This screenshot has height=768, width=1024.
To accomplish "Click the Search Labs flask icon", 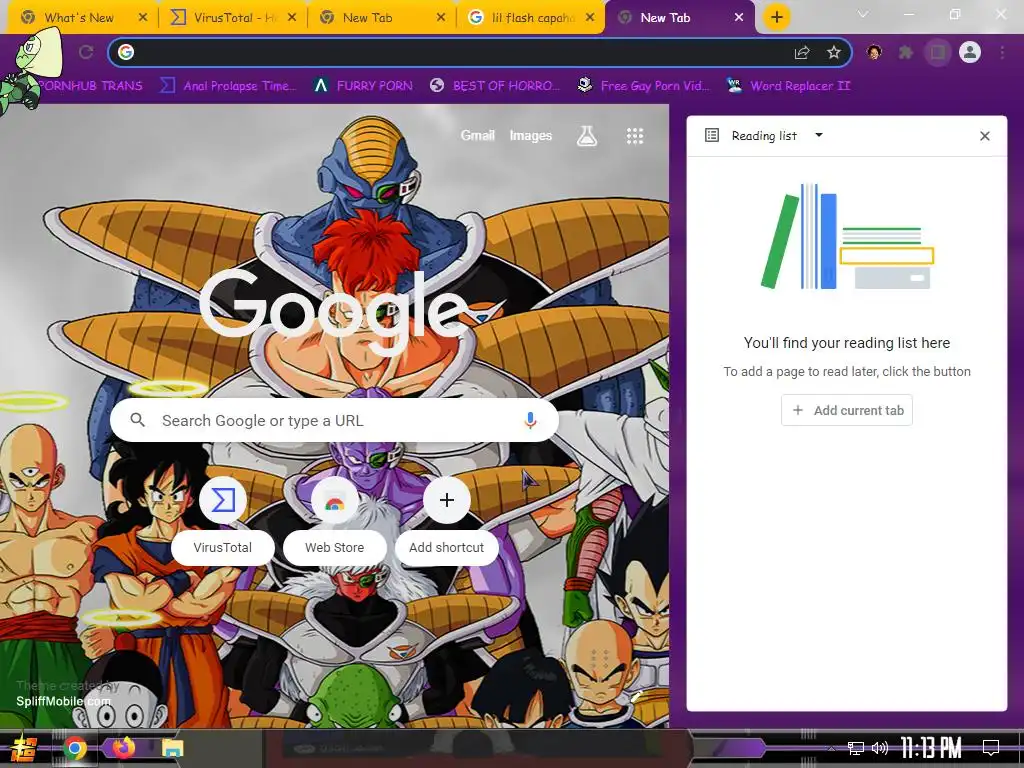I will tap(586, 136).
